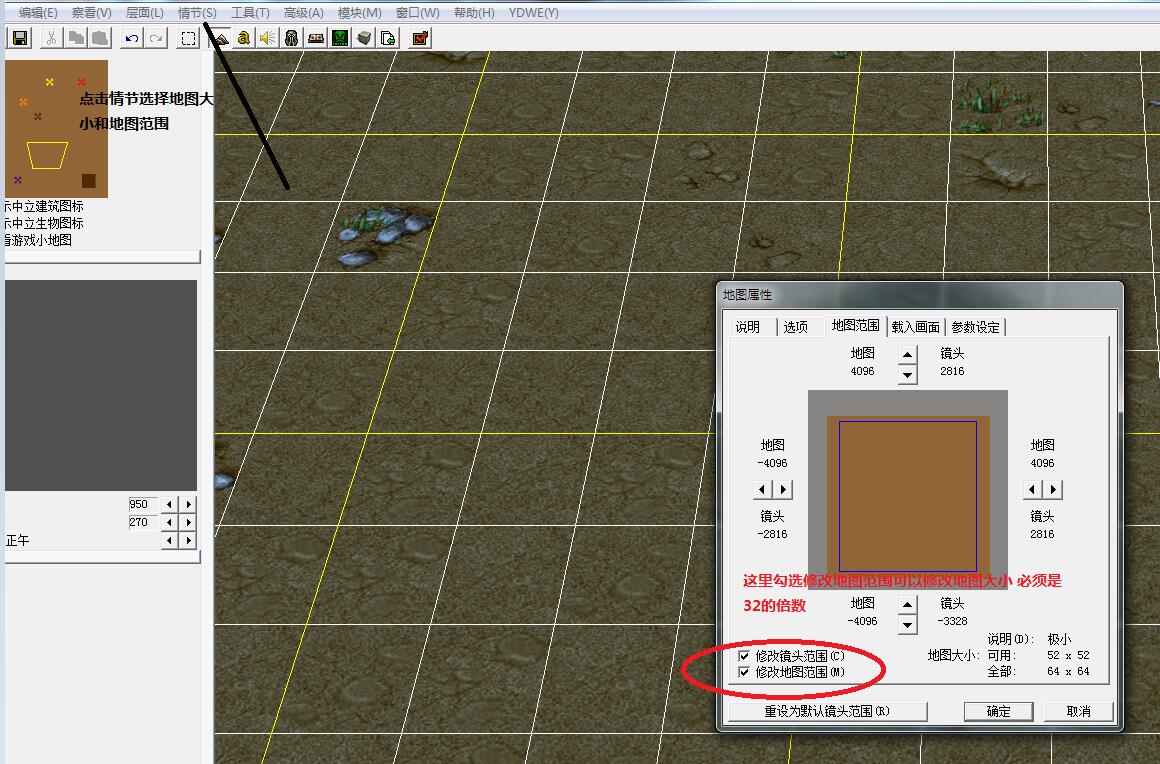
Task: Click the Save map icon
Action: pos(19,38)
